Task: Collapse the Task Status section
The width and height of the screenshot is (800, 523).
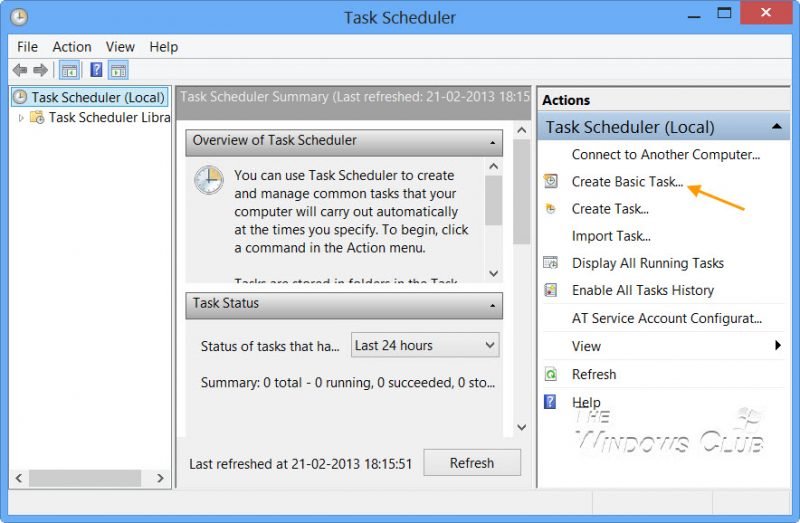Action: pos(492,305)
